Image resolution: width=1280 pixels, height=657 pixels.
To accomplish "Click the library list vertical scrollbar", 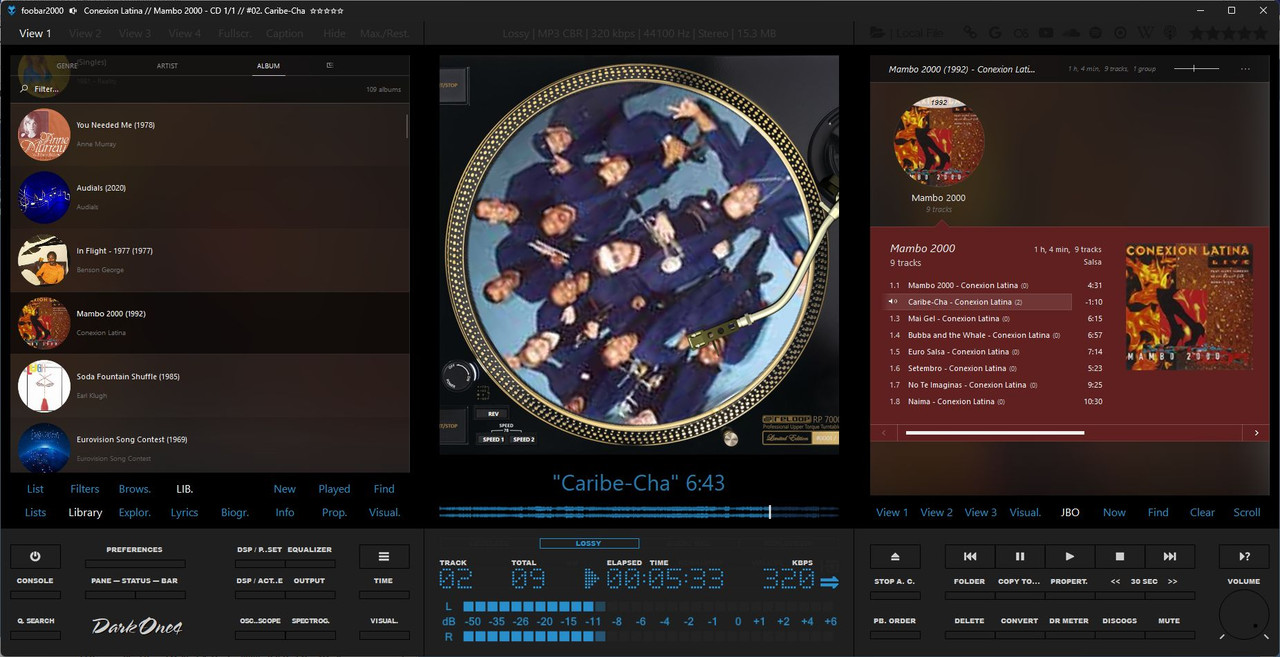I will (x=407, y=126).
